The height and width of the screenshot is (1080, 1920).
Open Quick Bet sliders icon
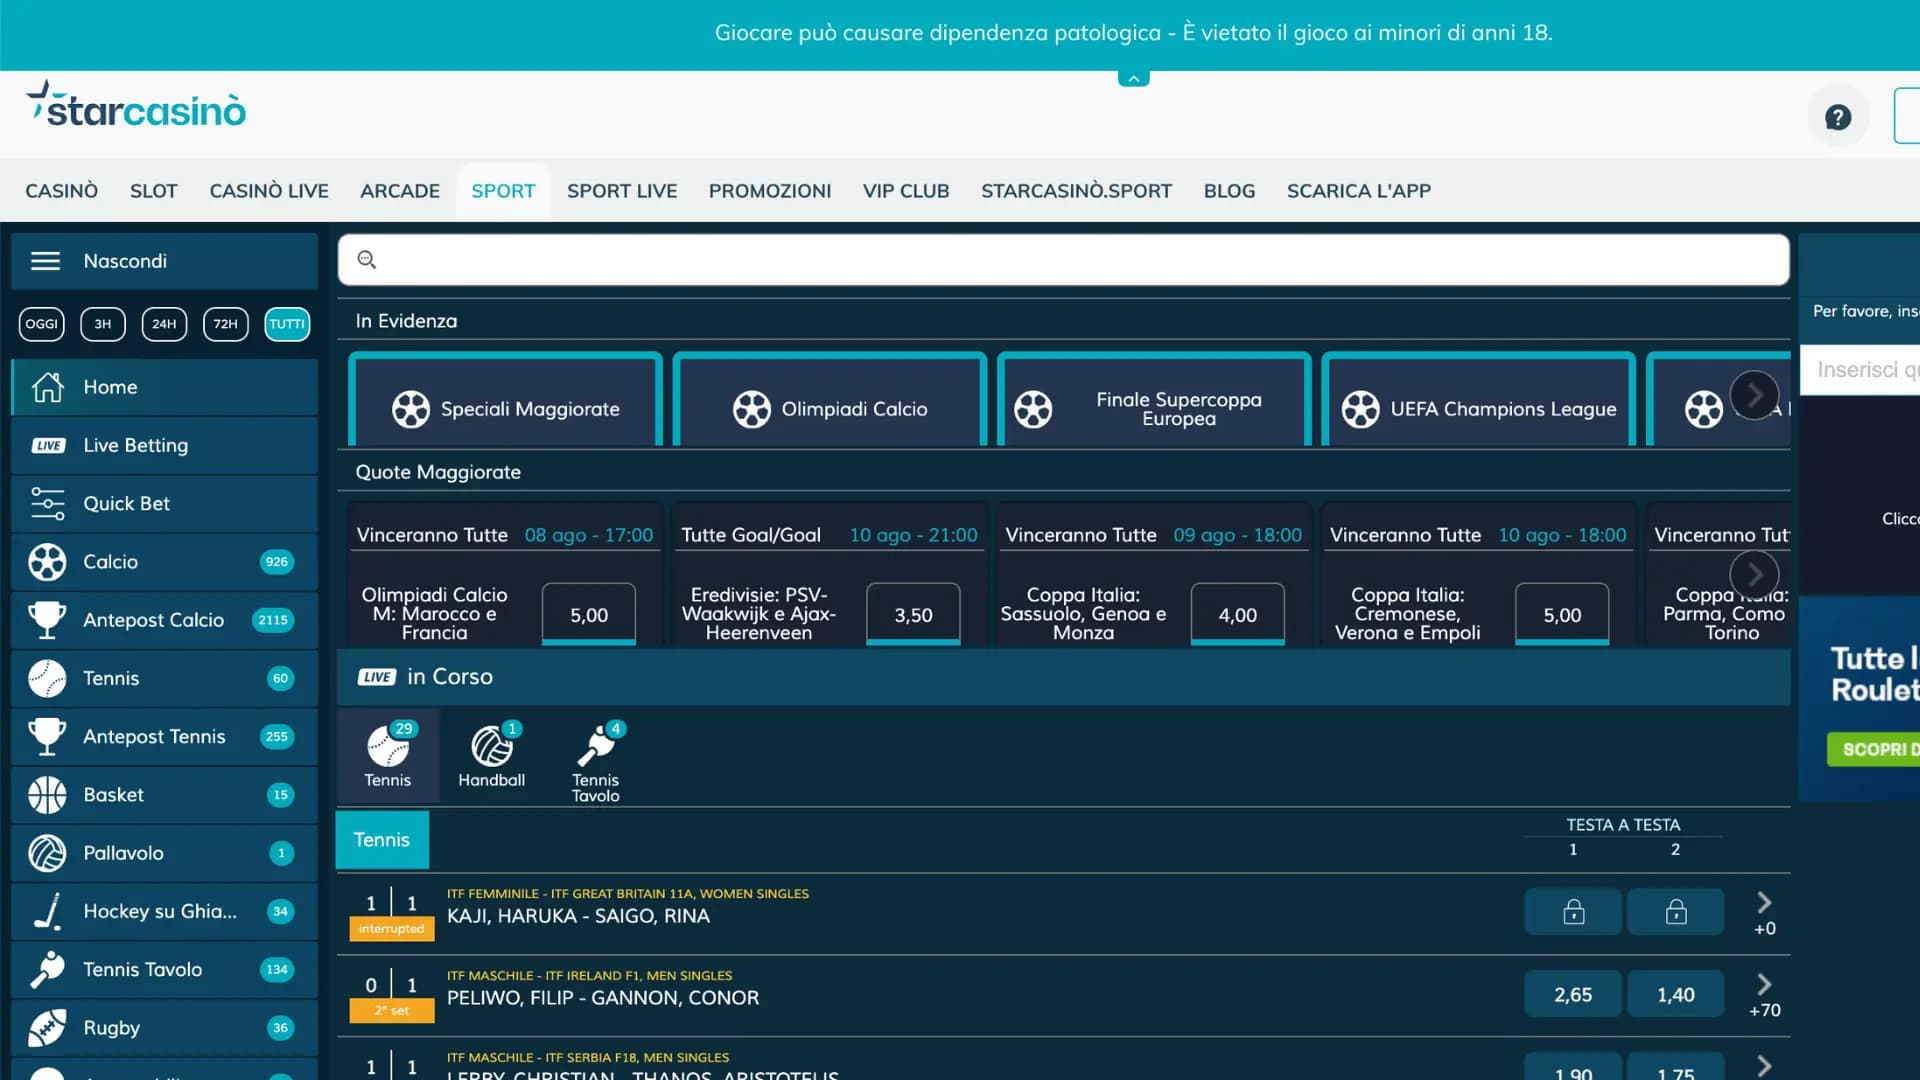[x=47, y=504]
